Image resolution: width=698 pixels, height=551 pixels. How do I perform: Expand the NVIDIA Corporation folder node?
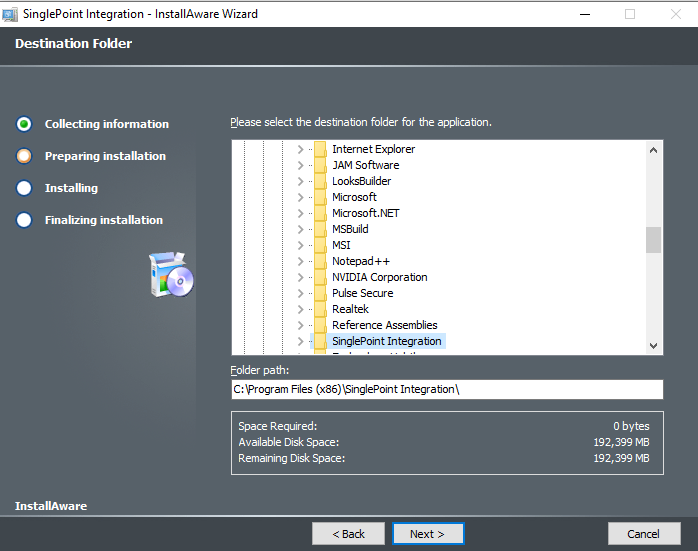pyautogui.click(x=300, y=277)
